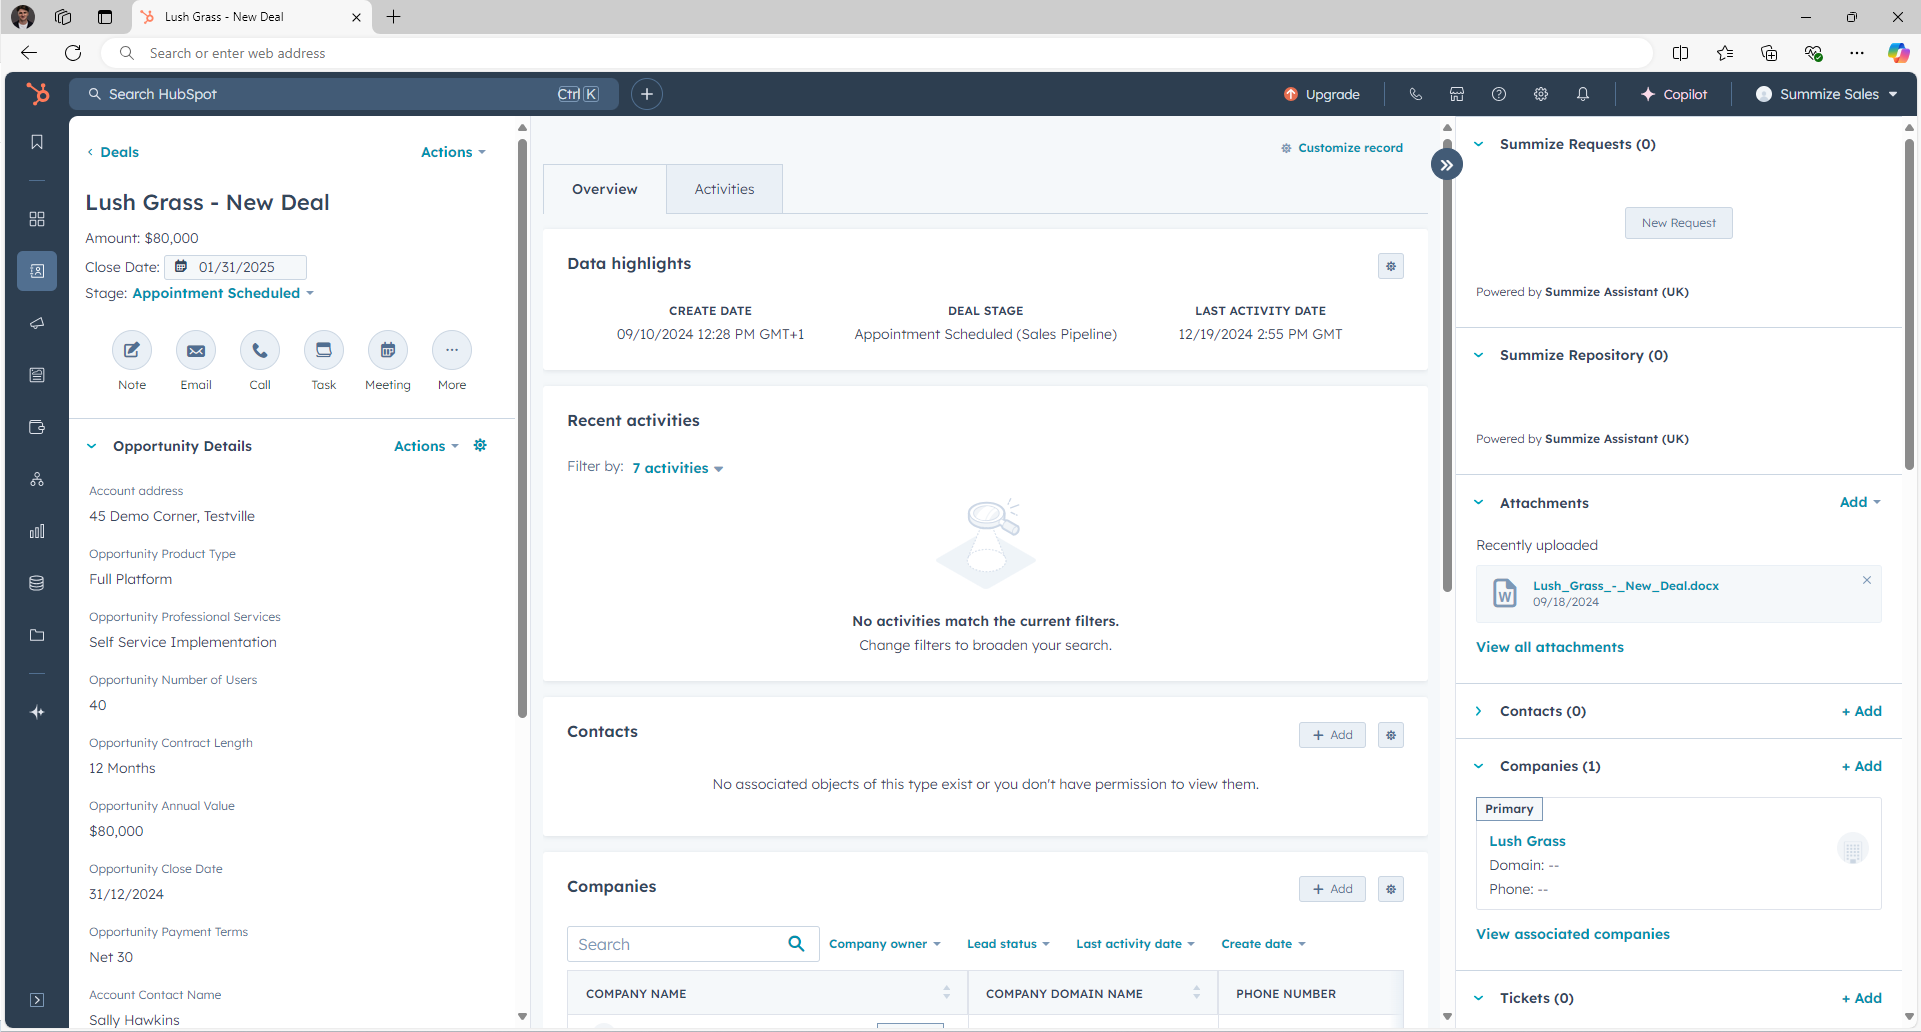Image resolution: width=1921 pixels, height=1032 pixels.
Task: Open the Marketplace icon in top bar
Action: (1457, 94)
